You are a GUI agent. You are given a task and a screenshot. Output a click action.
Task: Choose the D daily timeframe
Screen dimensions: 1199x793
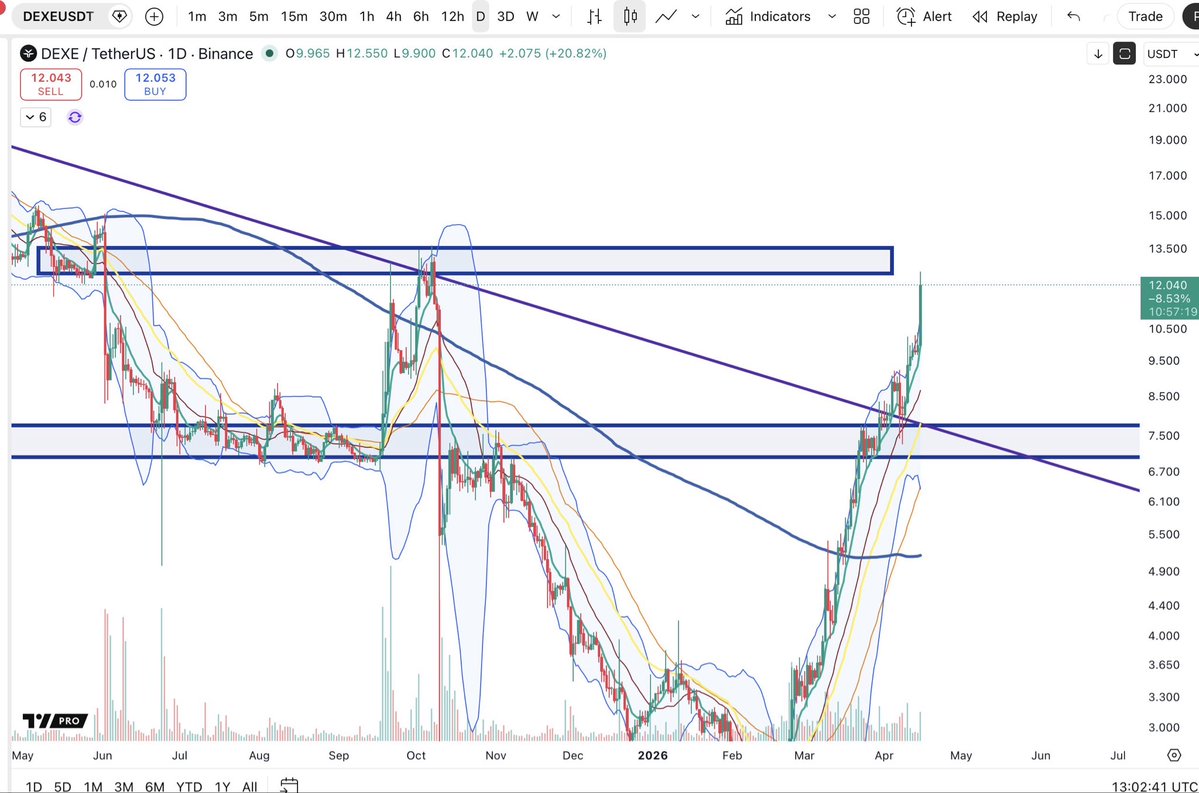[480, 16]
